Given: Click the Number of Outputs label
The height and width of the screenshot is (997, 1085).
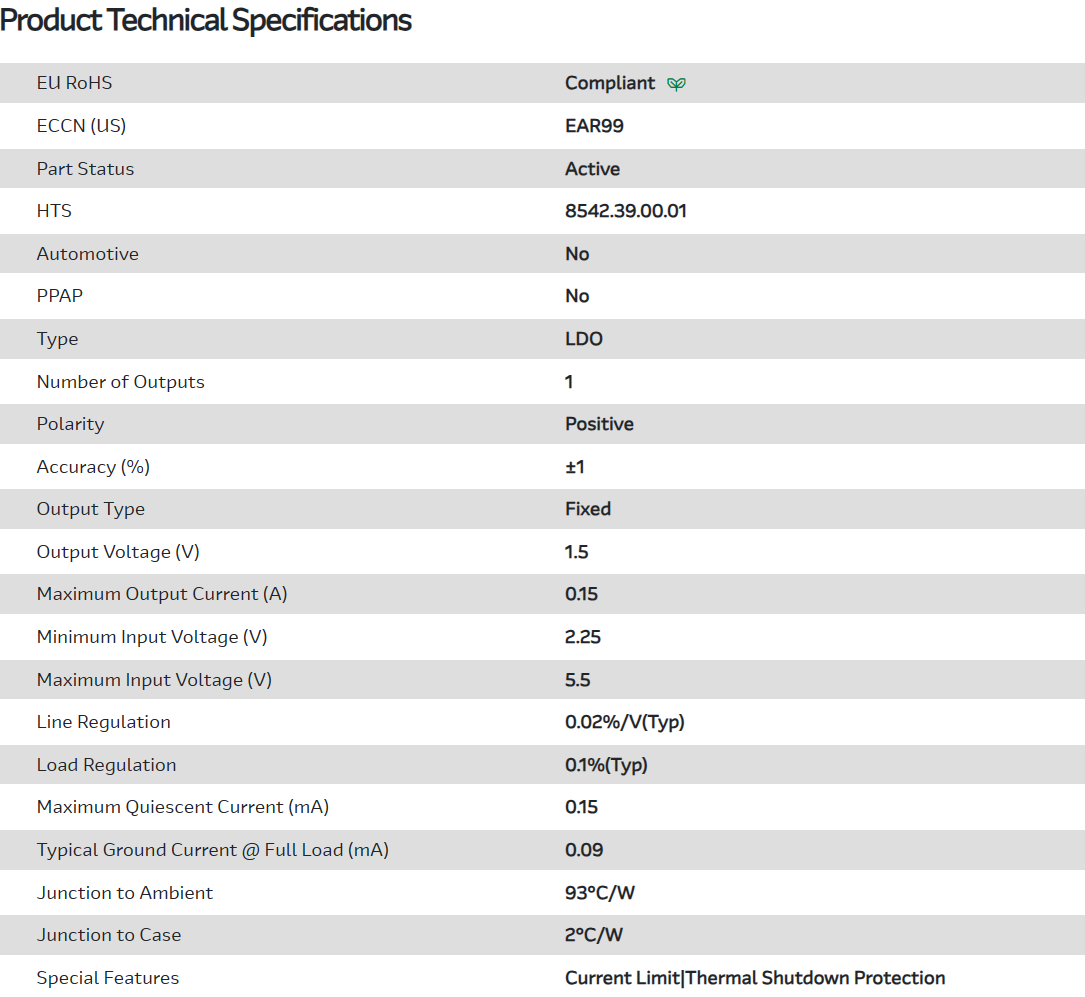Looking at the screenshot, I should pos(120,382).
